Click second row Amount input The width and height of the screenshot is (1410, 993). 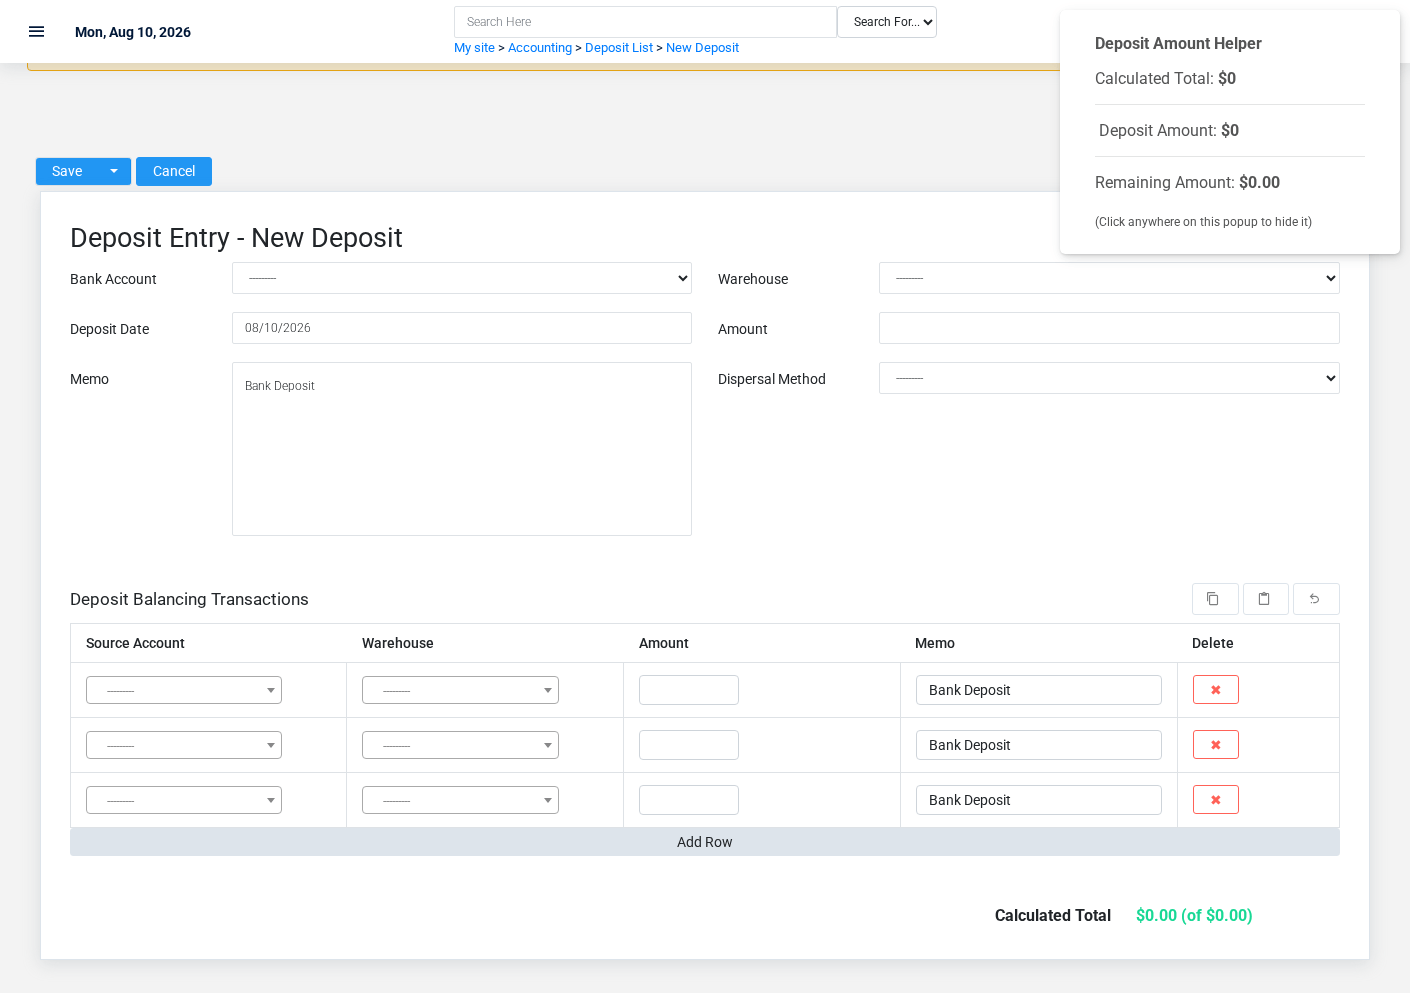tap(689, 745)
